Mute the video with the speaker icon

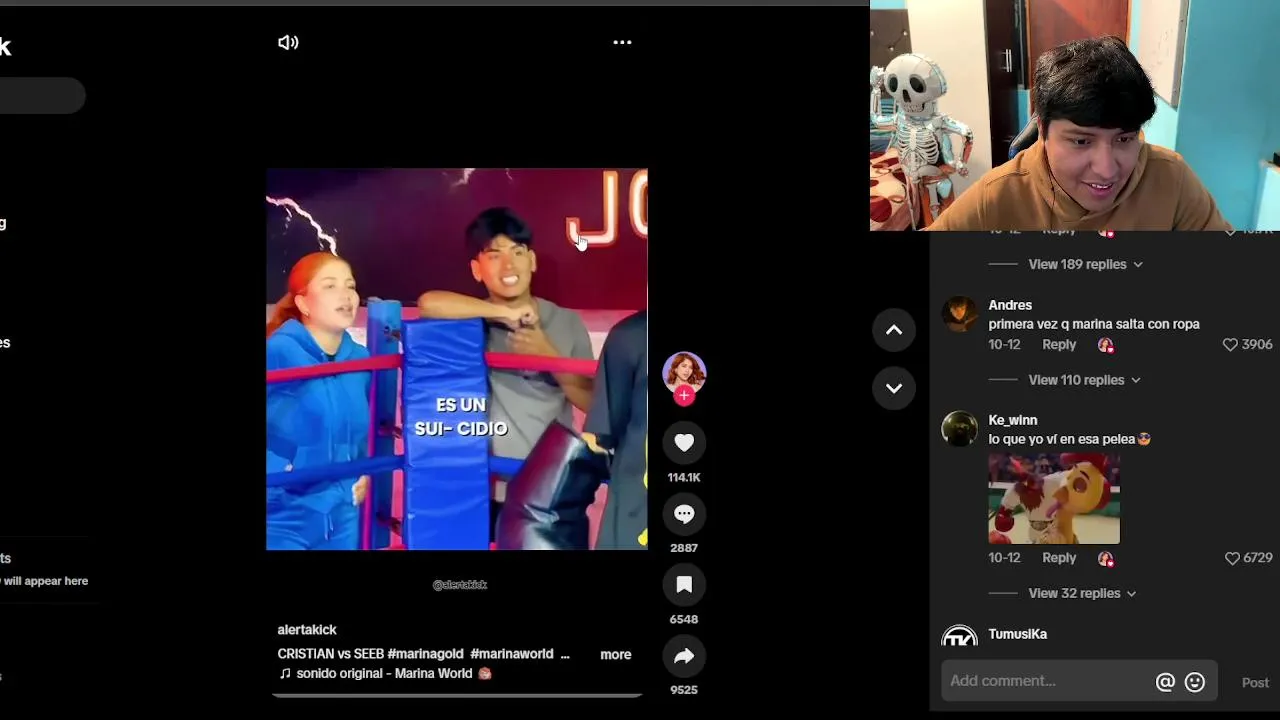288,42
